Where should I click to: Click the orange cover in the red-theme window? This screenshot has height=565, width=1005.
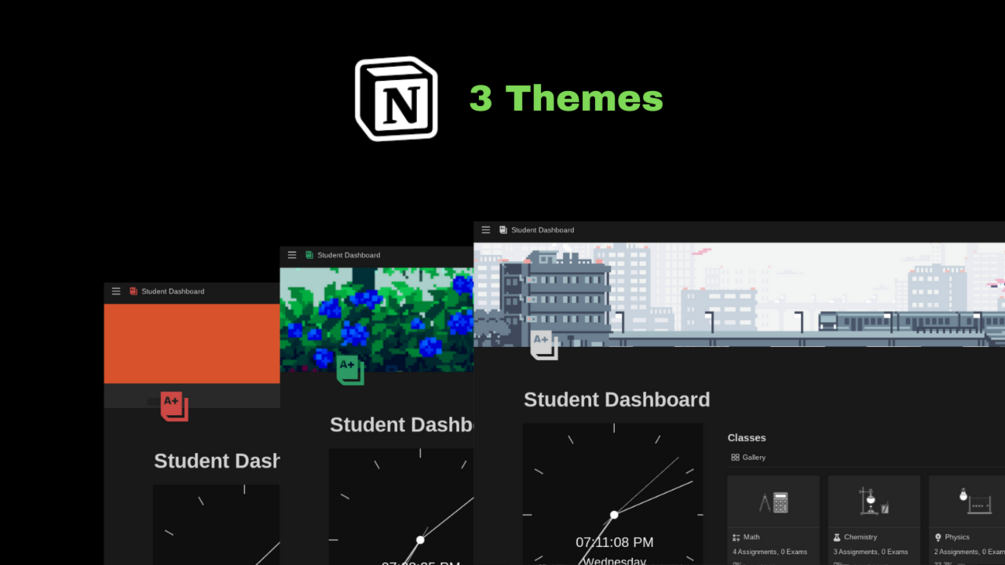192,344
